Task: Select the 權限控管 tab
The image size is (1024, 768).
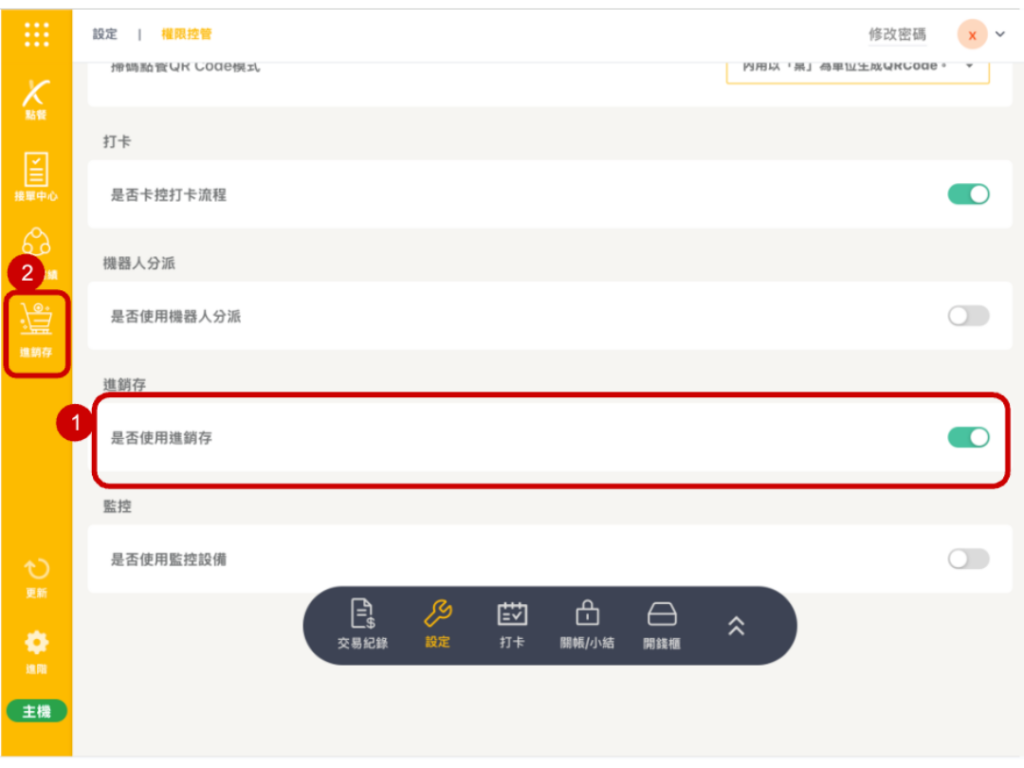Action: pyautogui.click(x=187, y=34)
